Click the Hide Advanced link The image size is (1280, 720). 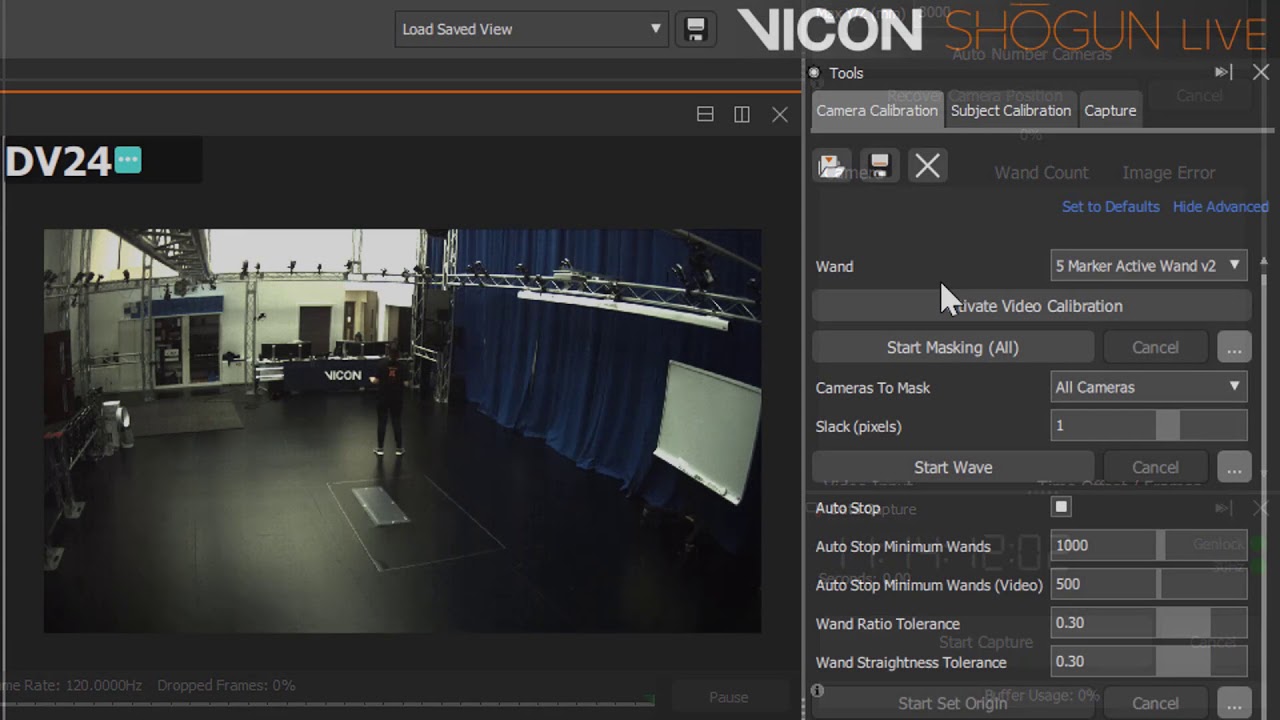[x=1220, y=207]
